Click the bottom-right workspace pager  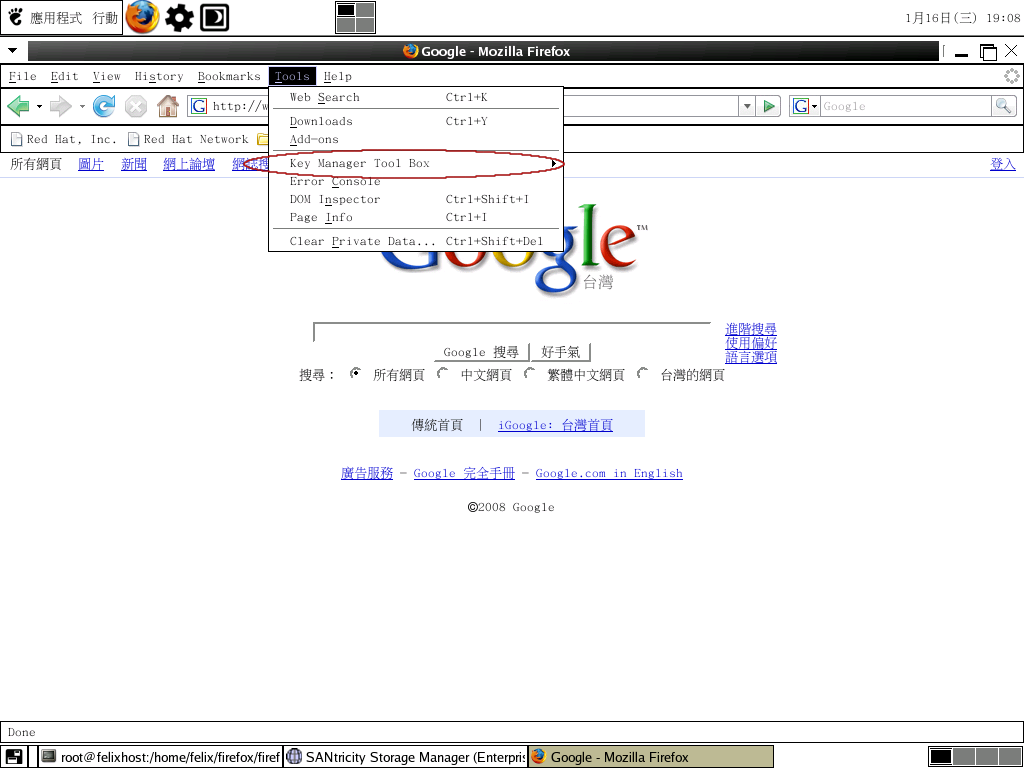click(x=974, y=757)
